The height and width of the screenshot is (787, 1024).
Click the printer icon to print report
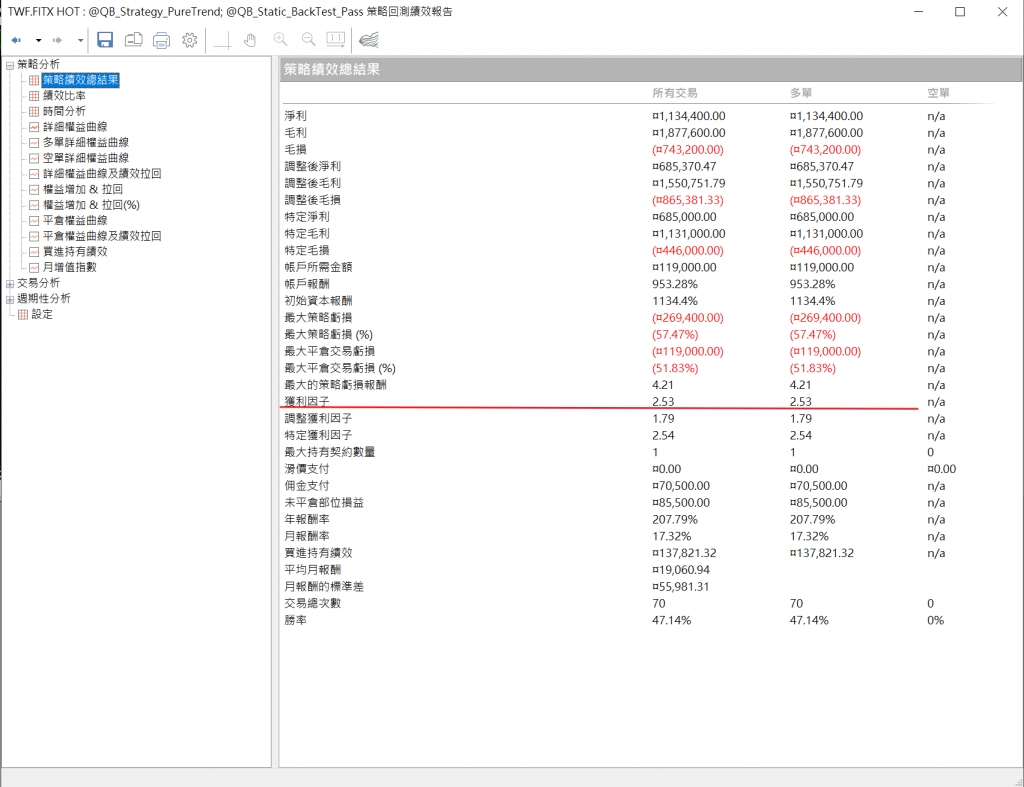point(162,40)
